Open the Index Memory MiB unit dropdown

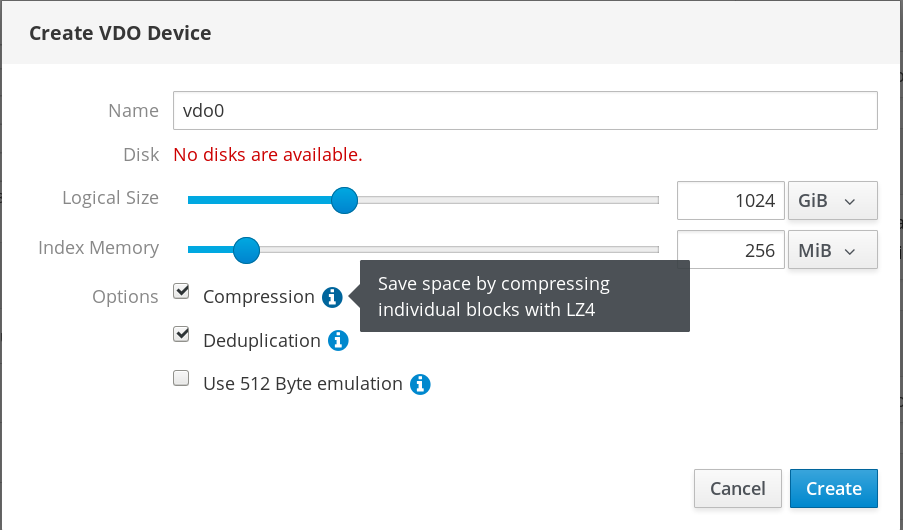[x=833, y=250]
